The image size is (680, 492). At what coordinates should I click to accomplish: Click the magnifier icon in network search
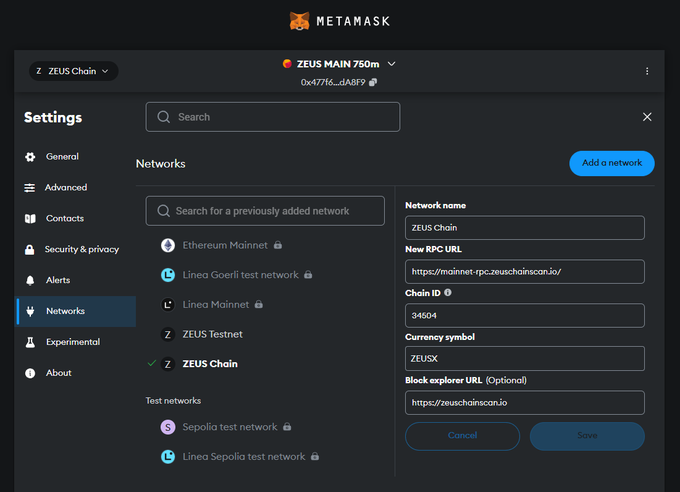(x=163, y=211)
